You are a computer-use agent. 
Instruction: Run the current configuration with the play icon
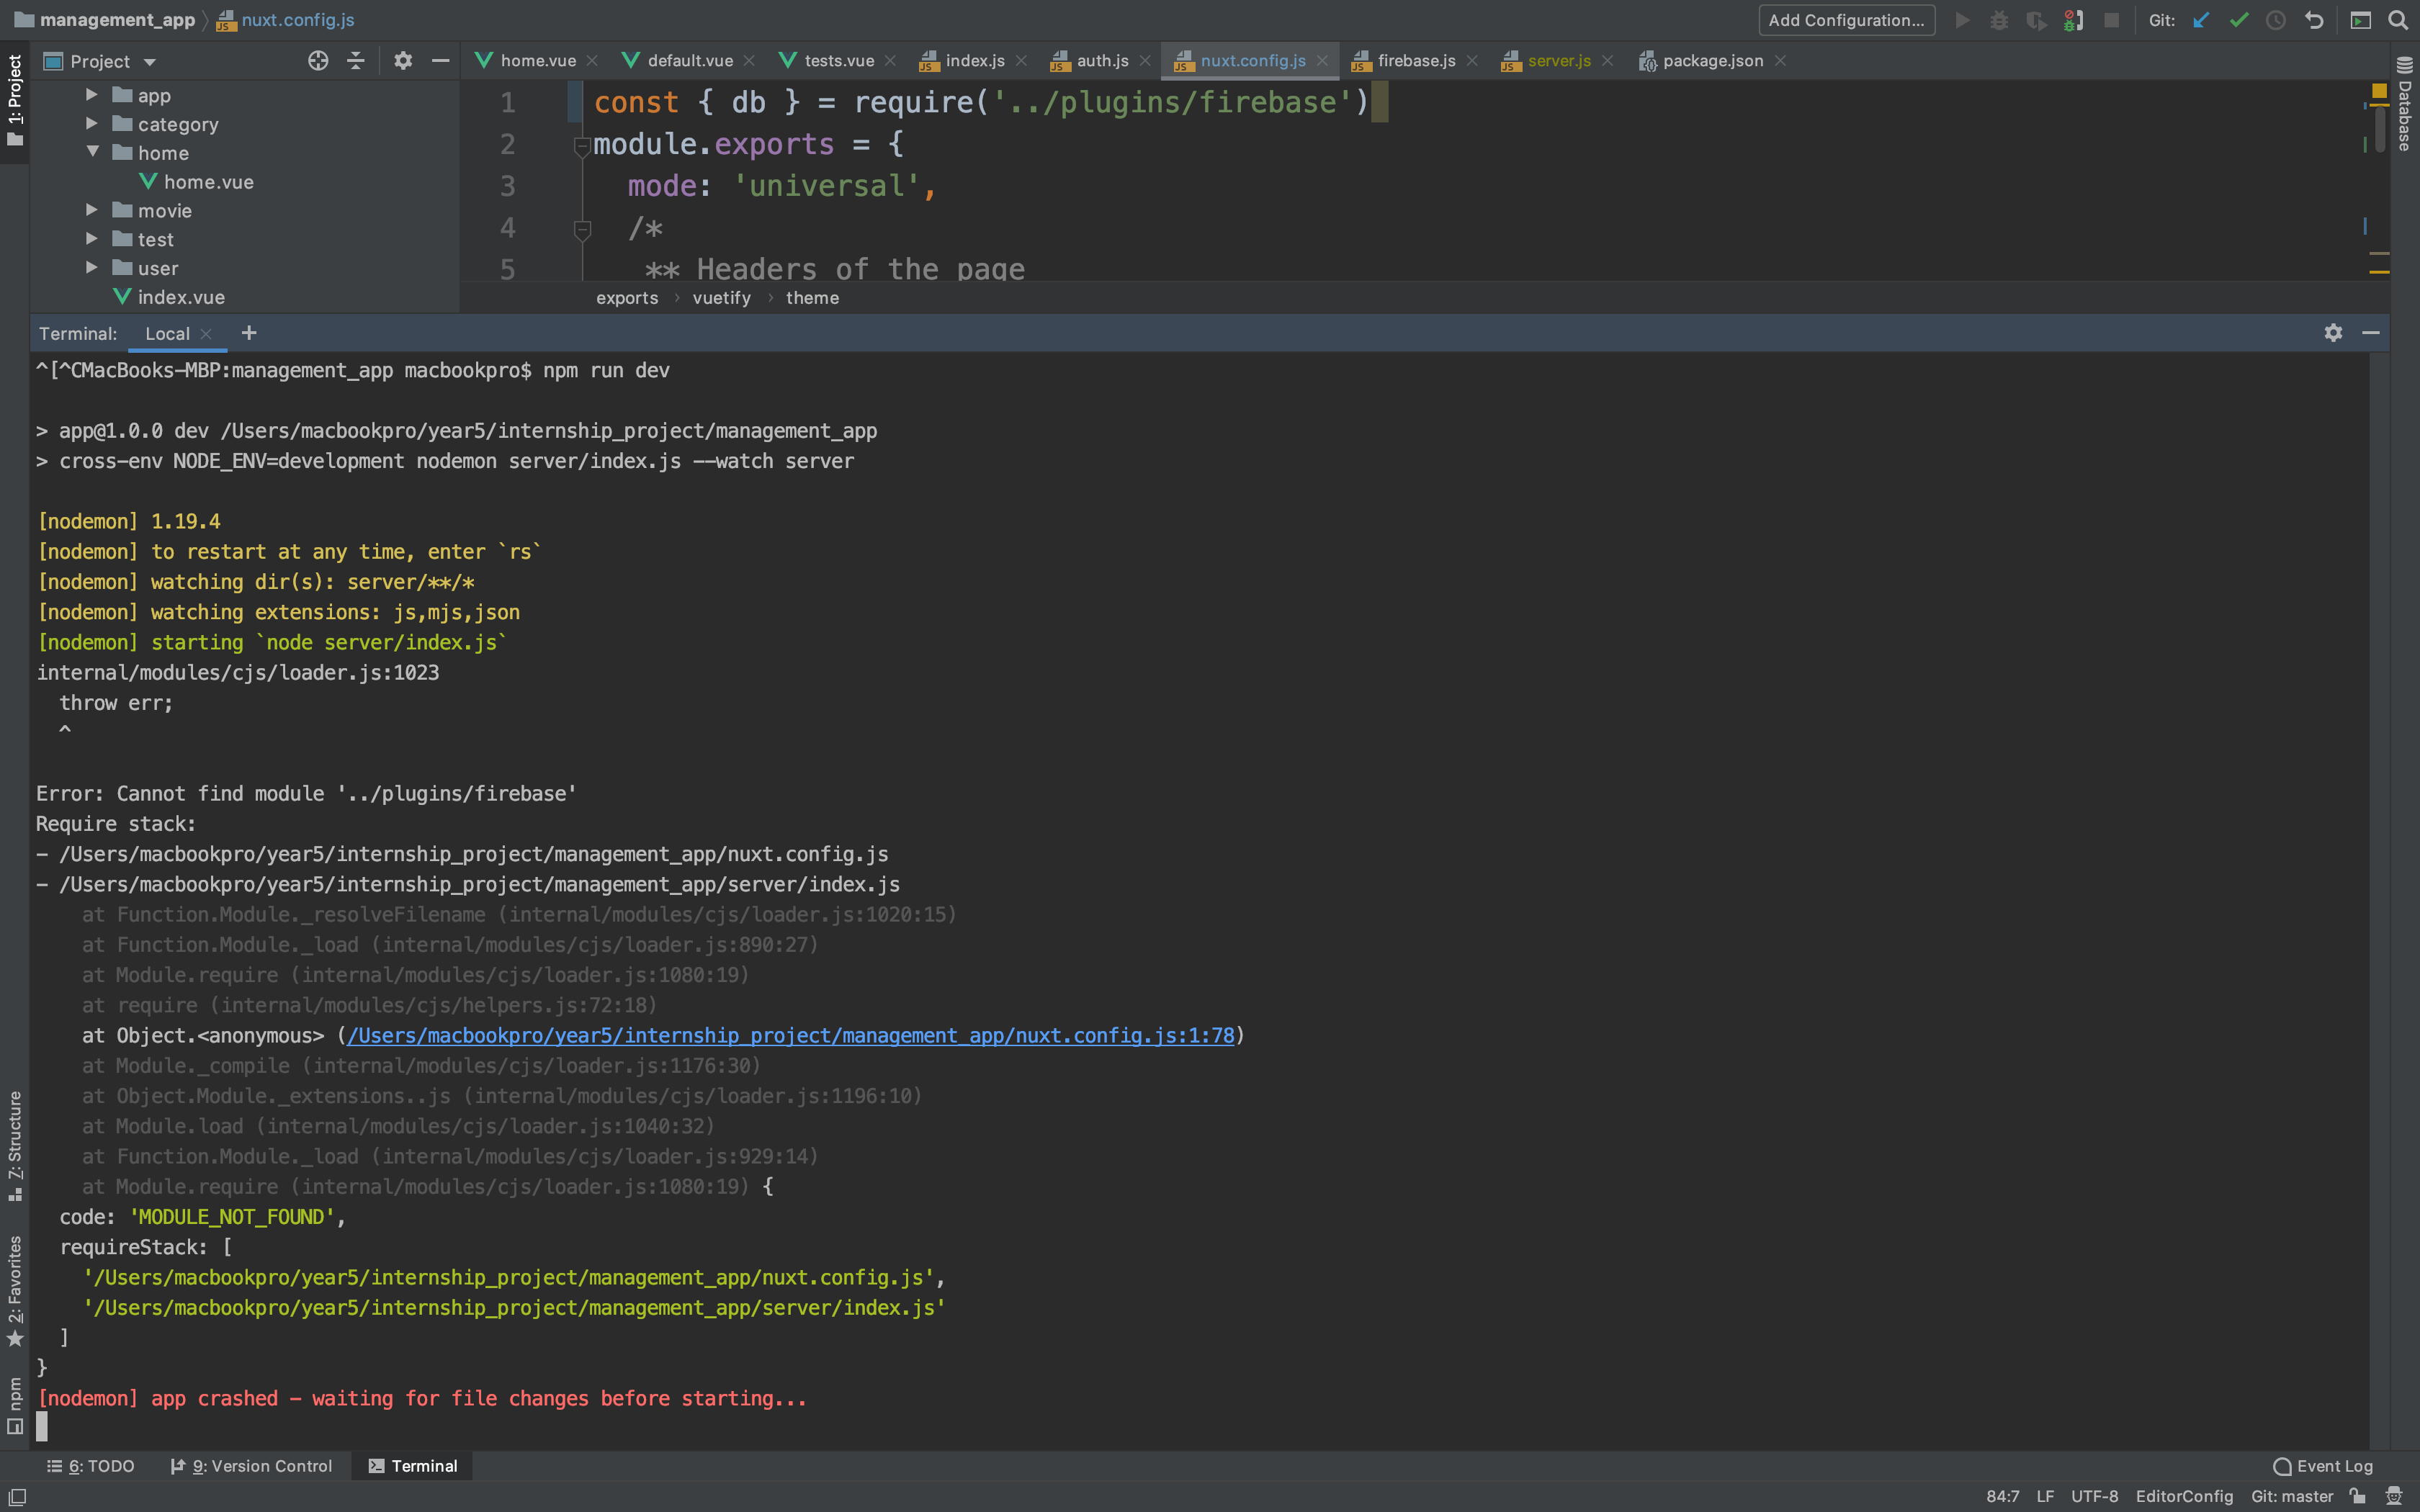tap(1962, 20)
